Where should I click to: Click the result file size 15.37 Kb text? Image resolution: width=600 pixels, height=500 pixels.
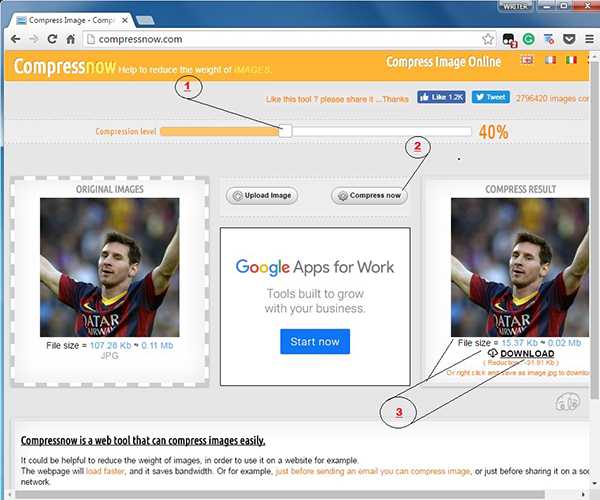coord(520,343)
